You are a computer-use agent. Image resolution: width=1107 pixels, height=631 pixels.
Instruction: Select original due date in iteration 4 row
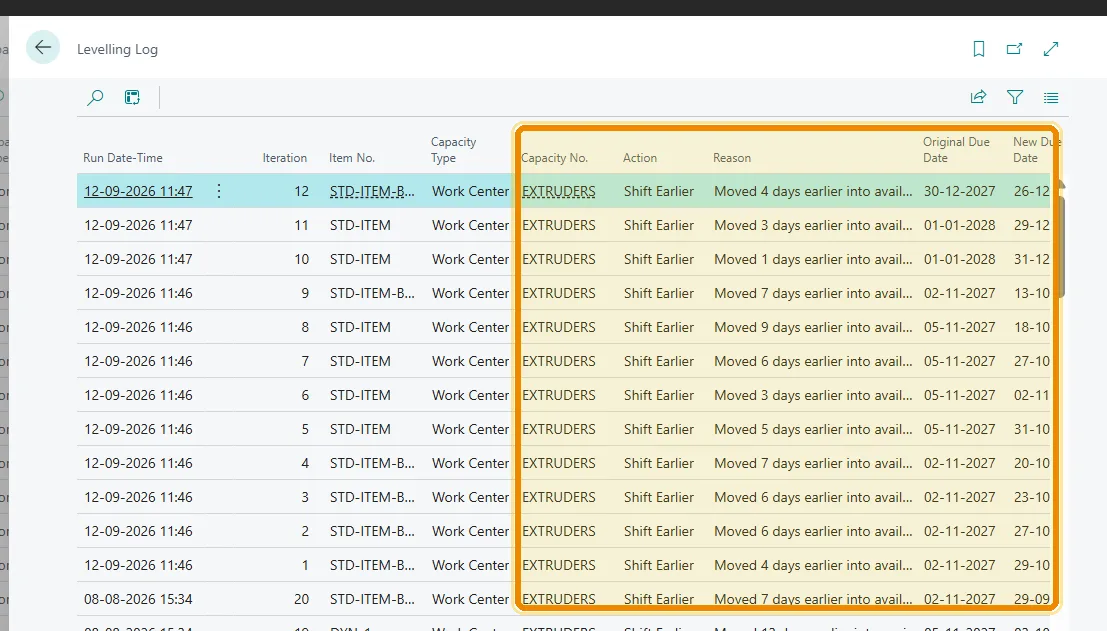pos(959,464)
